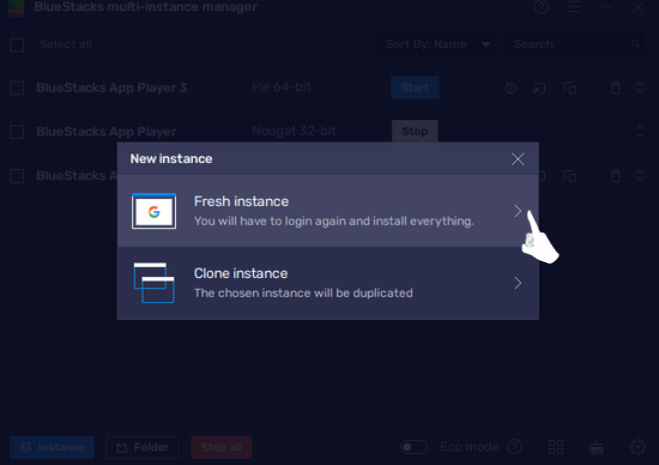
Task: Create desktop shortcut for App Player 3
Action: [539, 88]
